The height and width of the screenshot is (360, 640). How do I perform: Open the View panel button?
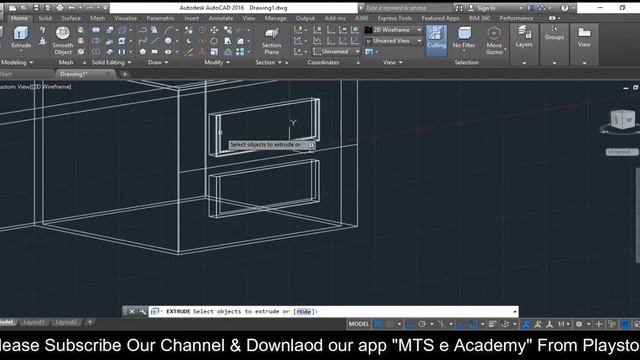pos(584,37)
